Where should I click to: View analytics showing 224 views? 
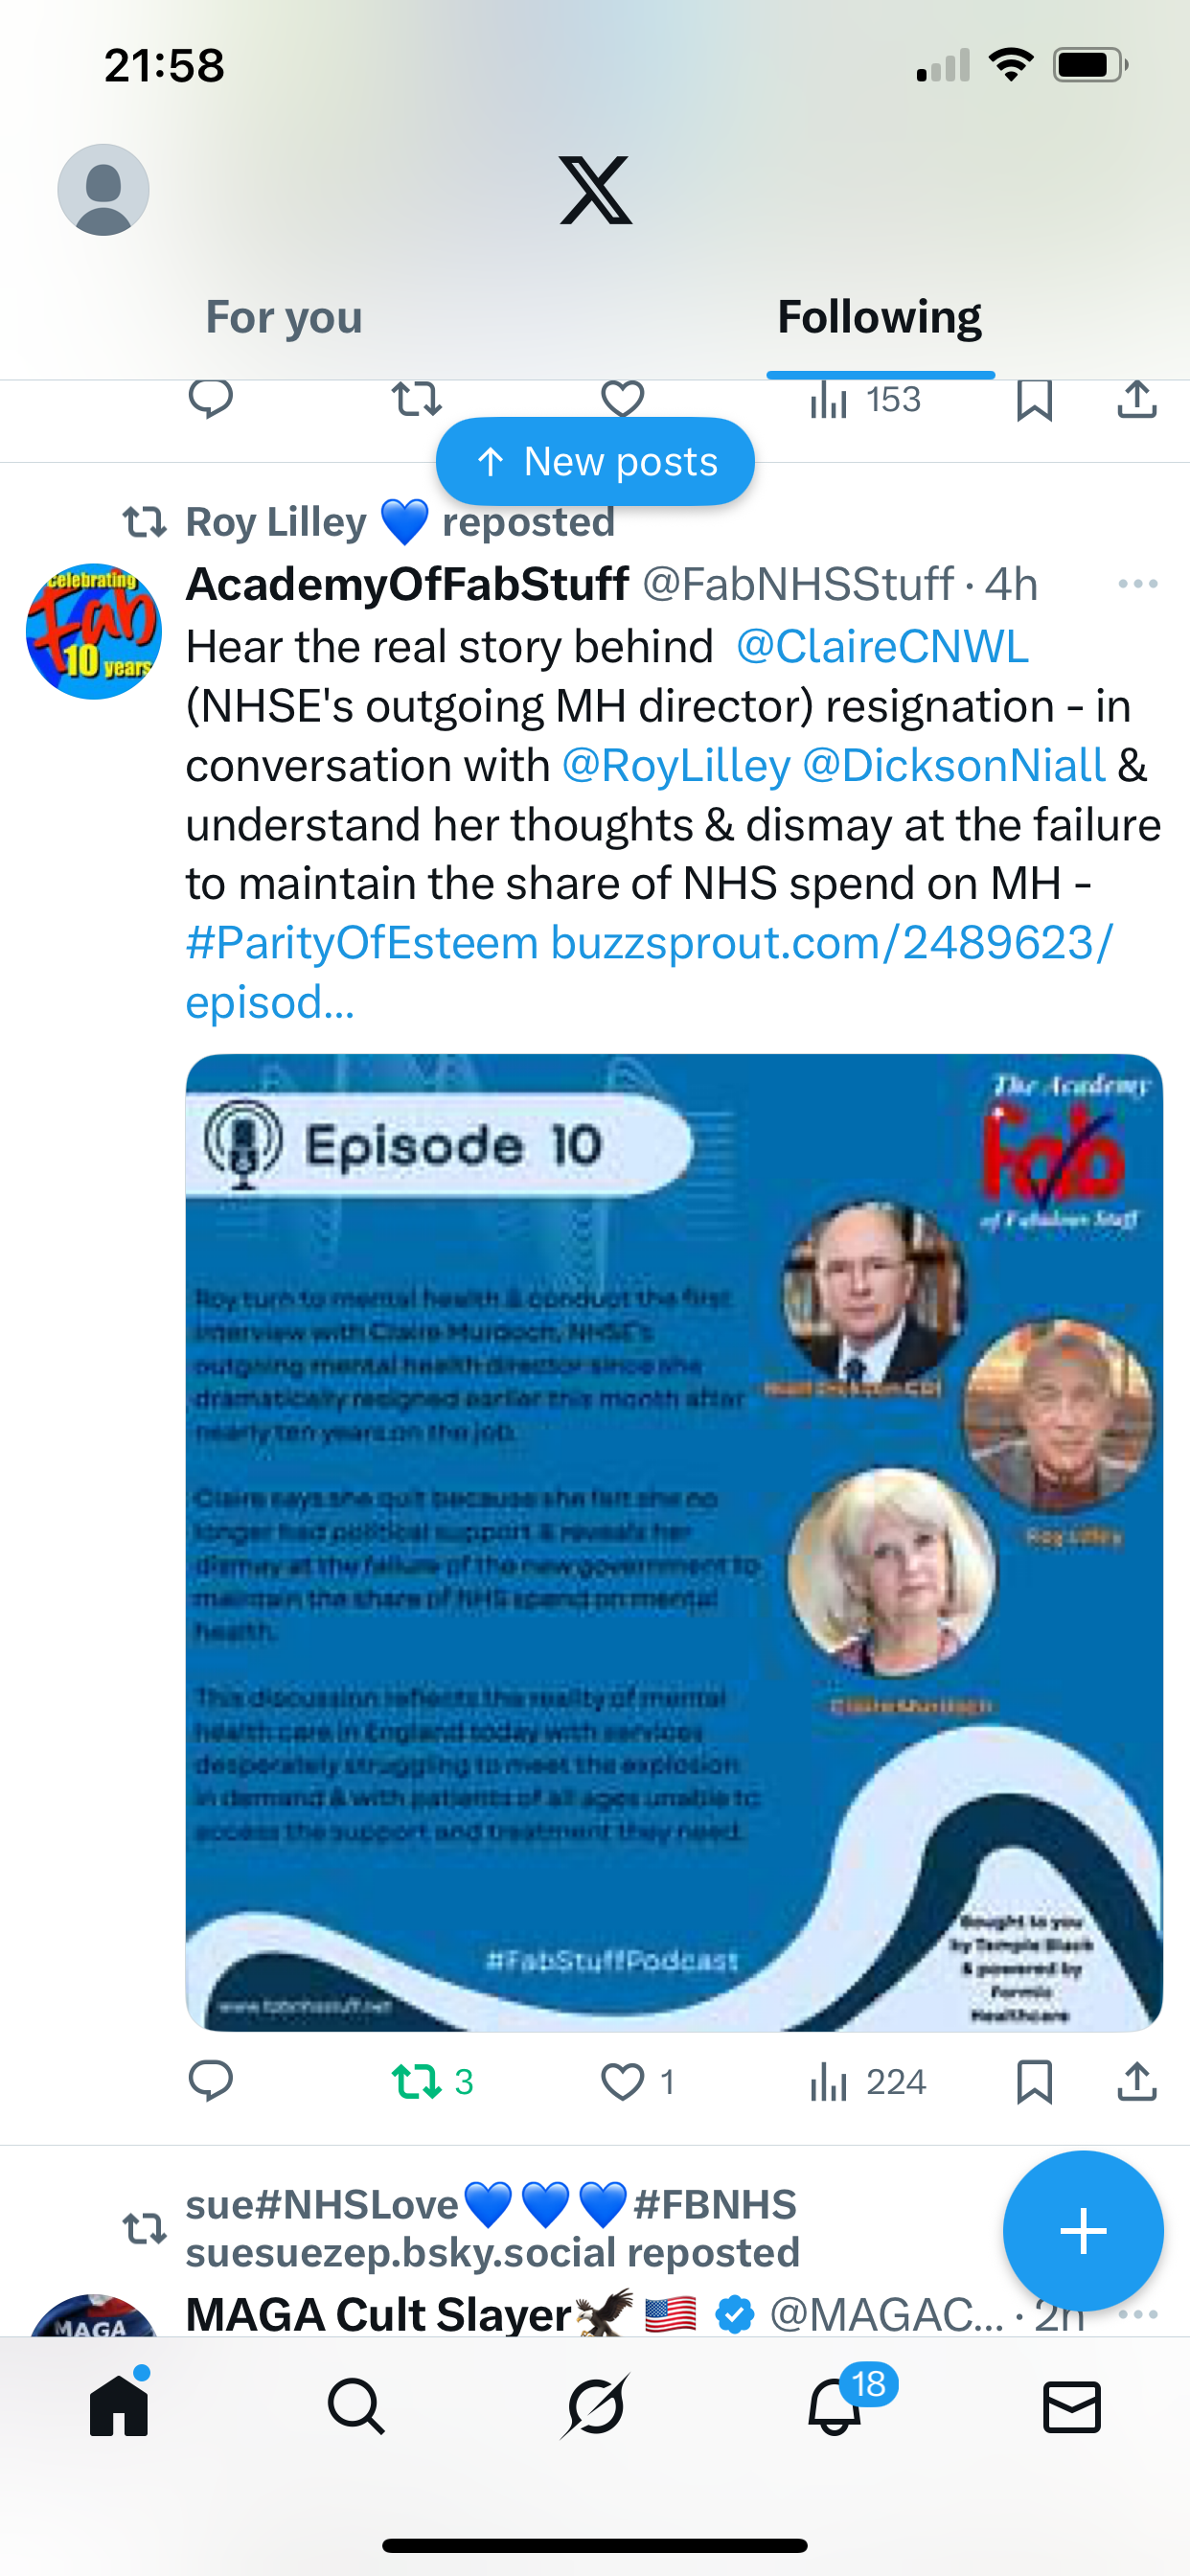867,2081
